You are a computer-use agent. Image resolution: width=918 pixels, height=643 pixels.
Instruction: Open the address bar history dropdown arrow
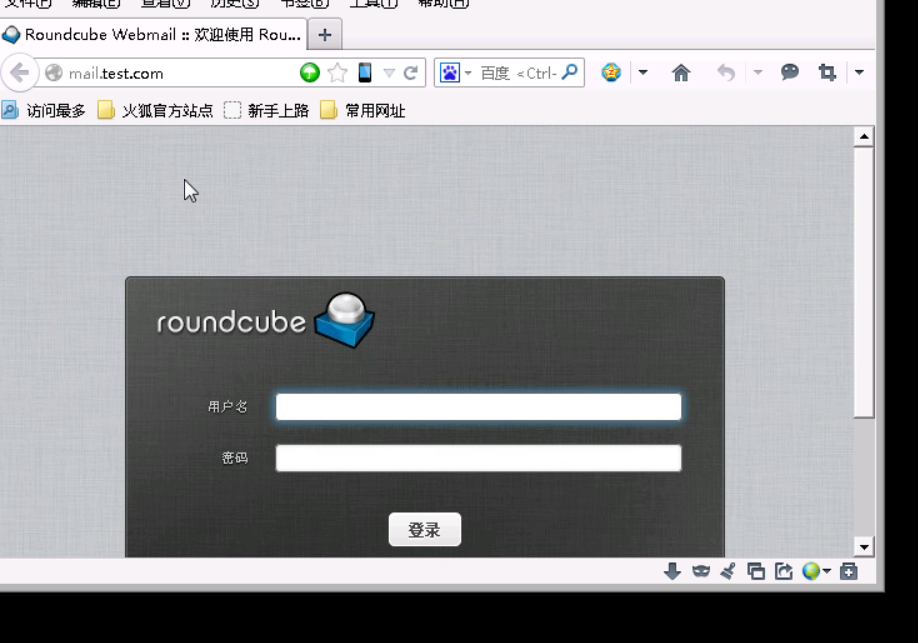pyautogui.click(x=389, y=73)
